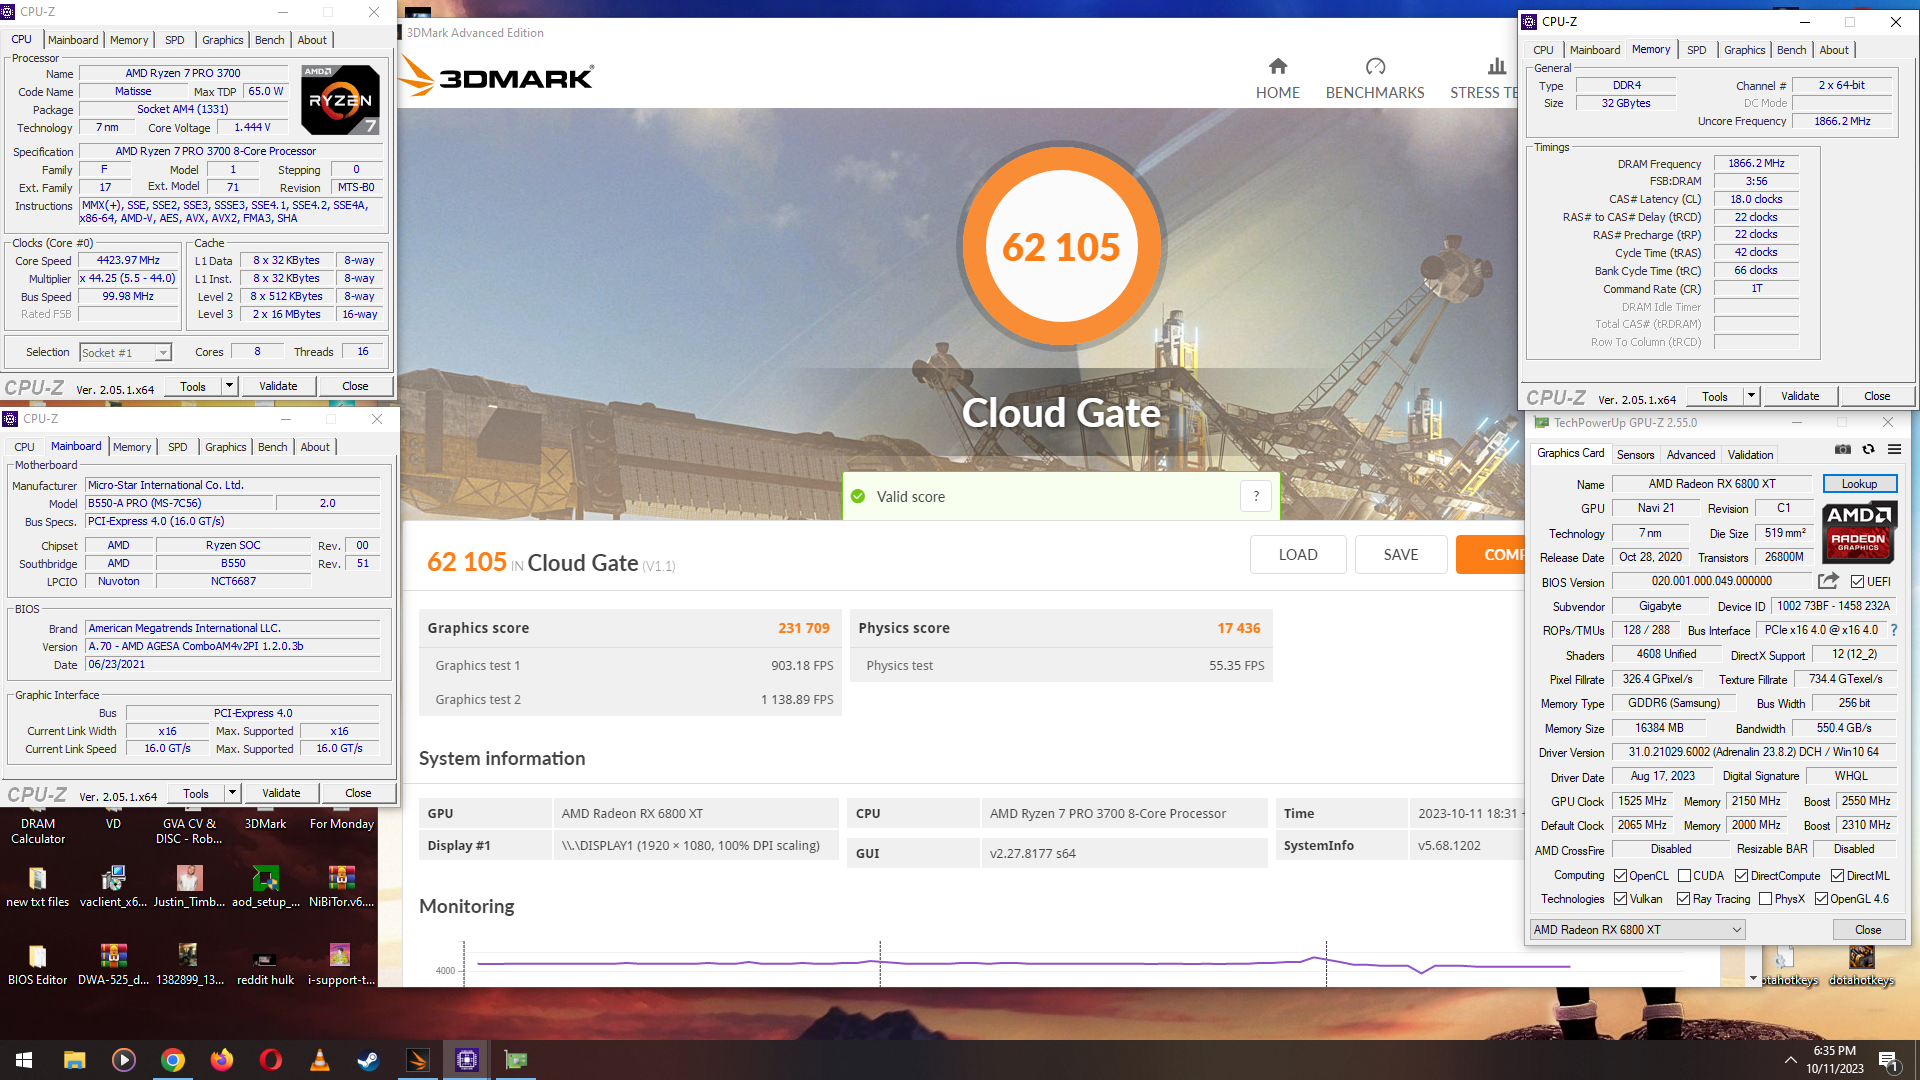Open Firefox from the taskbar
Image resolution: width=1920 pixels, height=1080 pixels.
221,1060
